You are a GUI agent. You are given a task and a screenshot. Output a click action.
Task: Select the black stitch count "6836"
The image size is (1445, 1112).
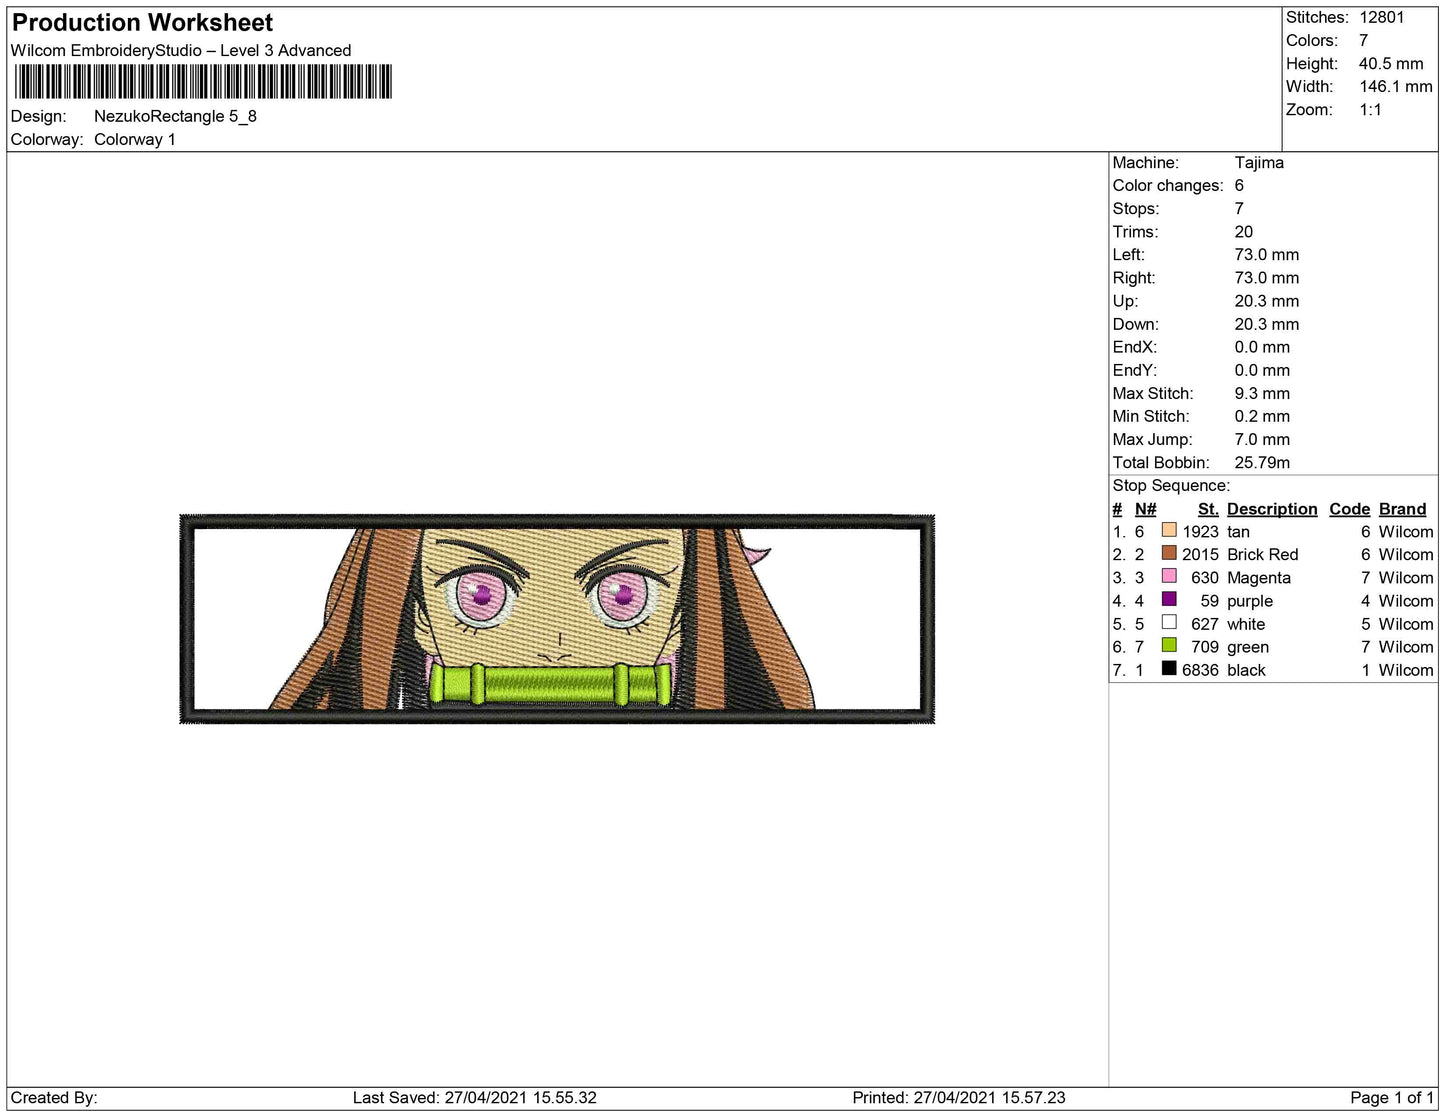pyautogui.click(x=1201, y=670)
